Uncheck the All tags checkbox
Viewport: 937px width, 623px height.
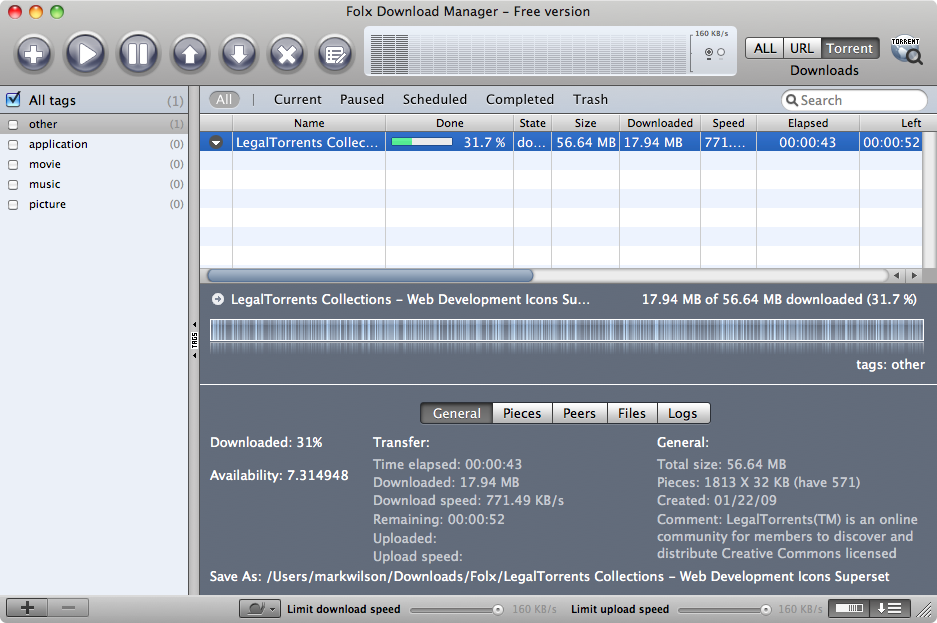[13, 100]
